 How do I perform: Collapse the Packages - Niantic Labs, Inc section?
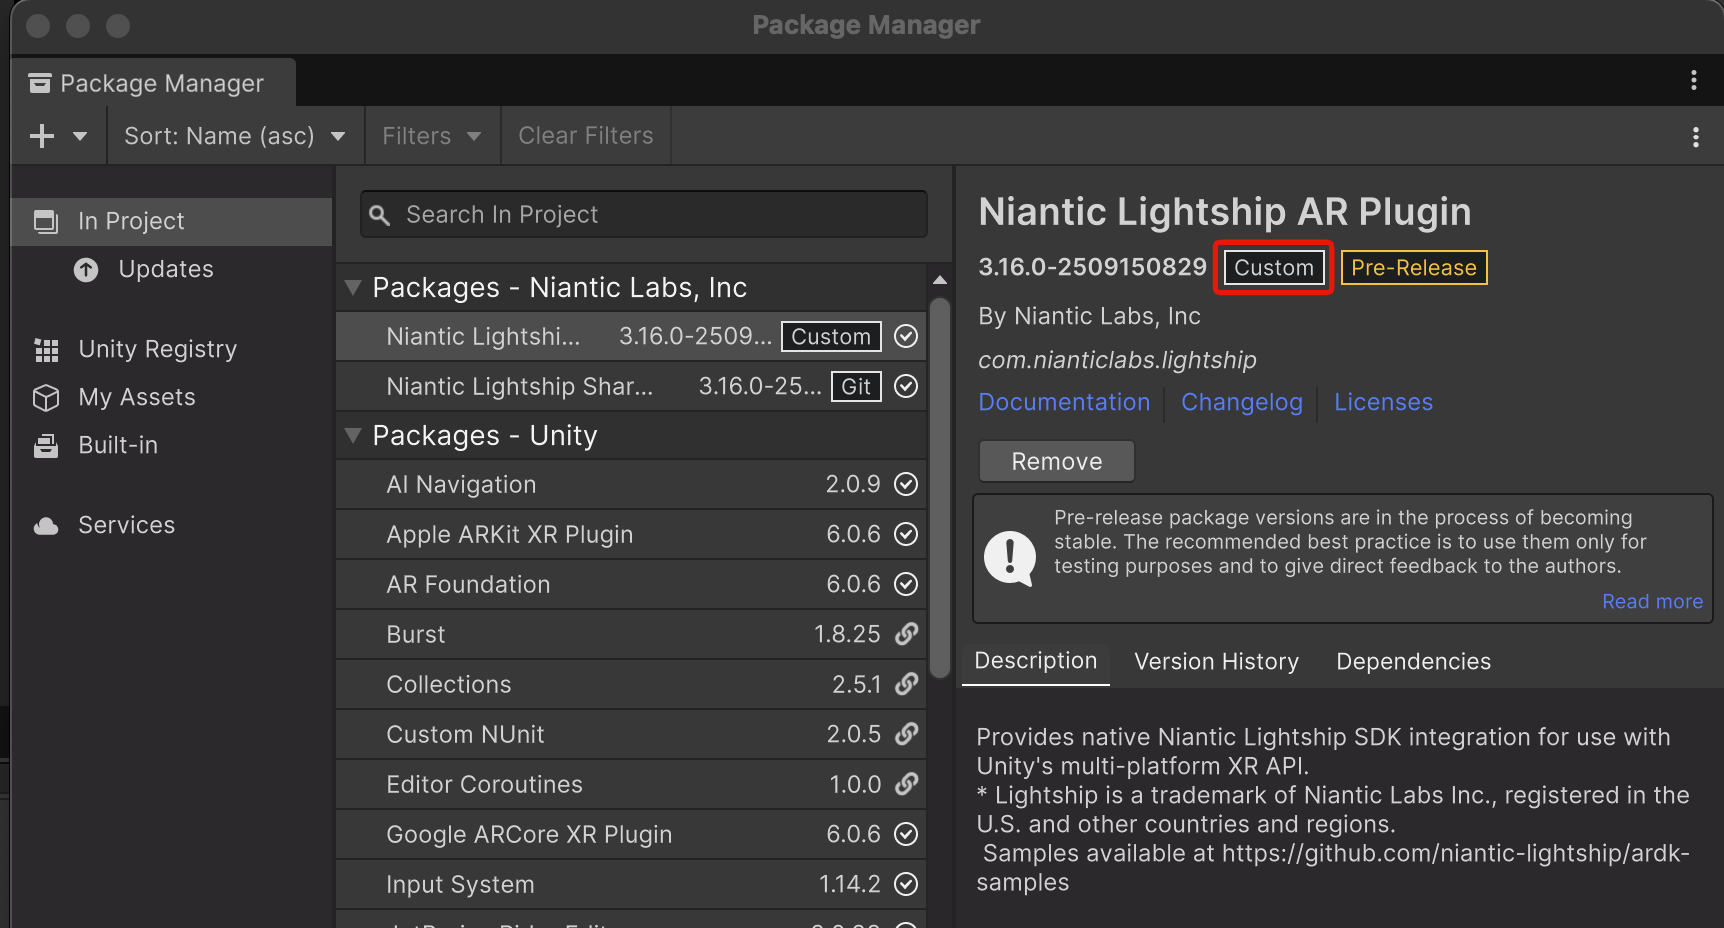pos(353,287)
